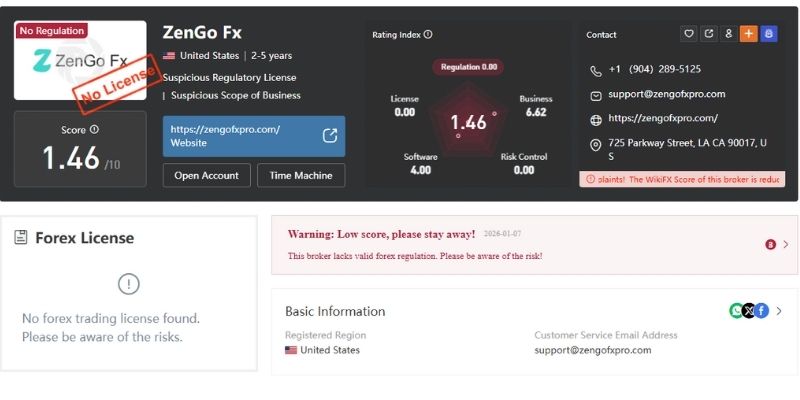Click the Forex License document icon

click(20, 237)
